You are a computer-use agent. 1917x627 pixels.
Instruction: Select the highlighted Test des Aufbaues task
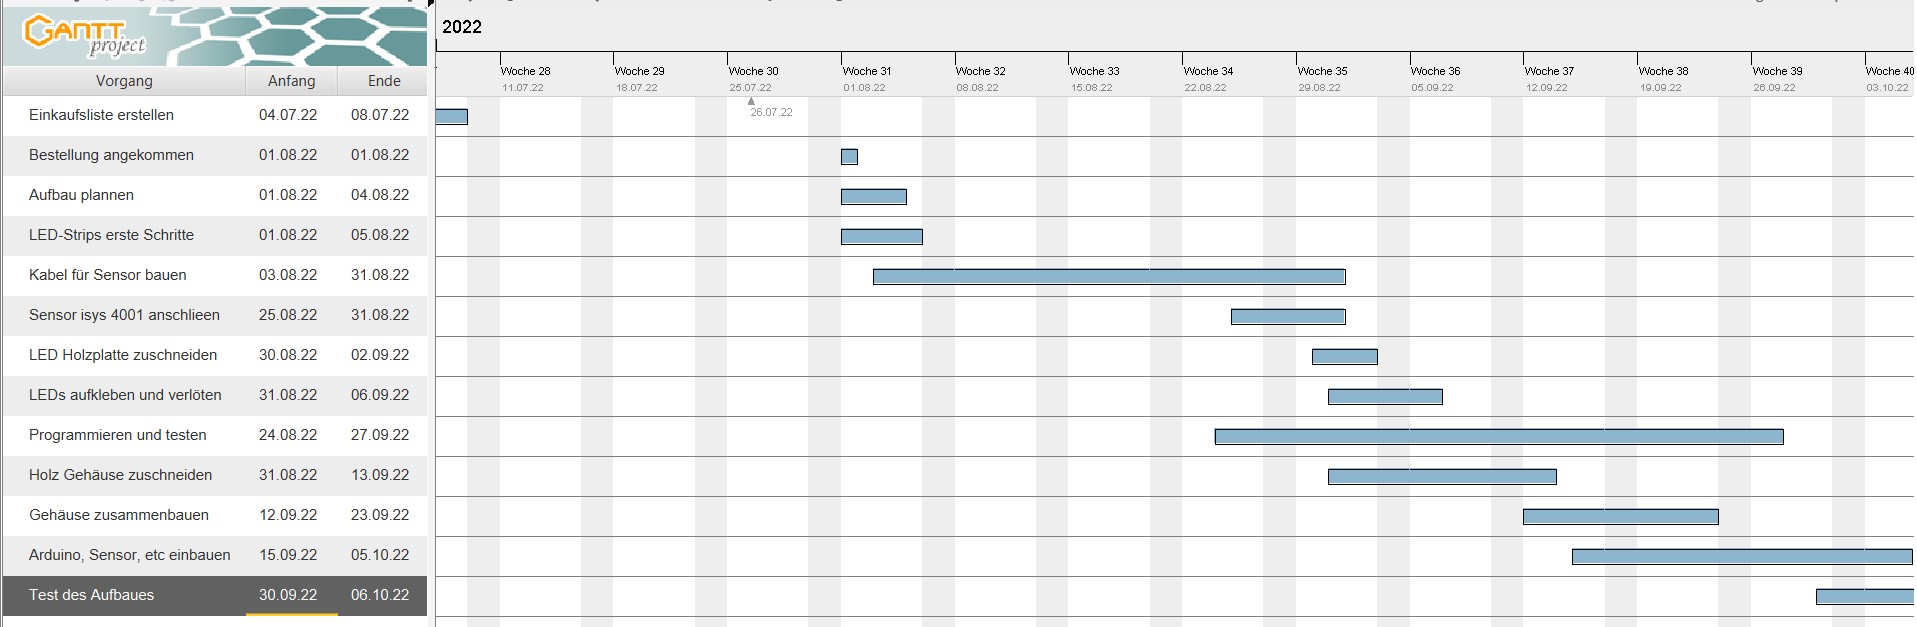pyautogui.click(x=91, y=595)
